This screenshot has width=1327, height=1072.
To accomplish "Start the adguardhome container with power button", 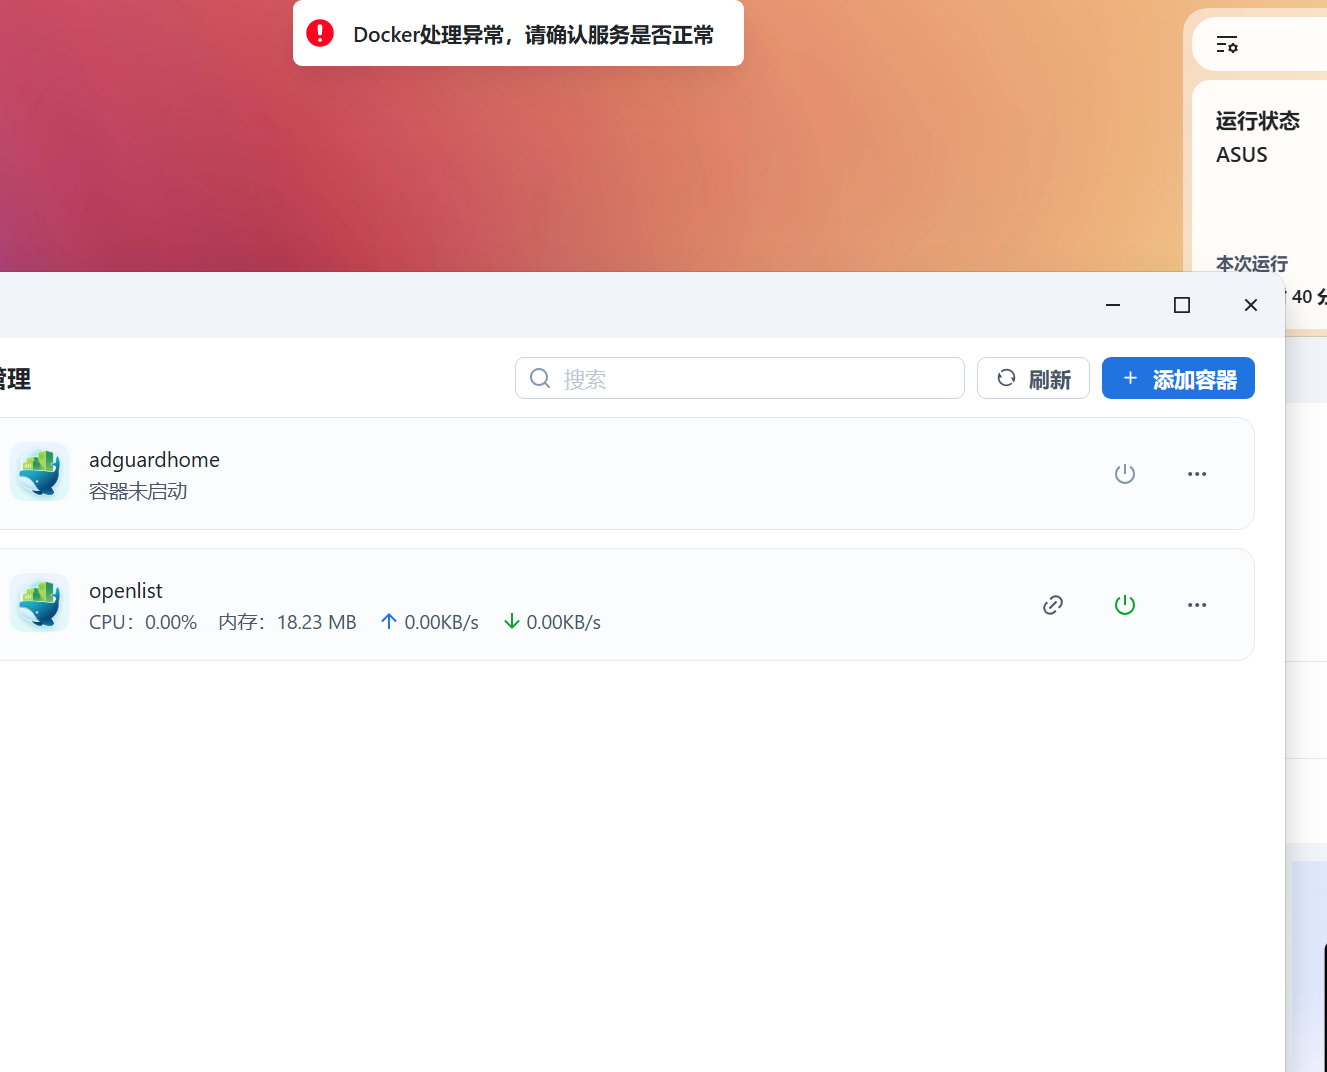I will point(1125,474).
